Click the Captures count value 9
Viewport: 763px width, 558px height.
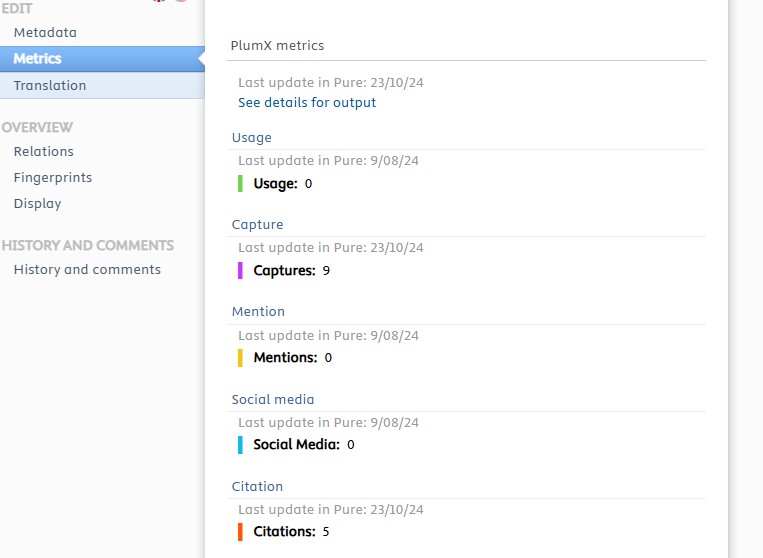tap(326, 270)
